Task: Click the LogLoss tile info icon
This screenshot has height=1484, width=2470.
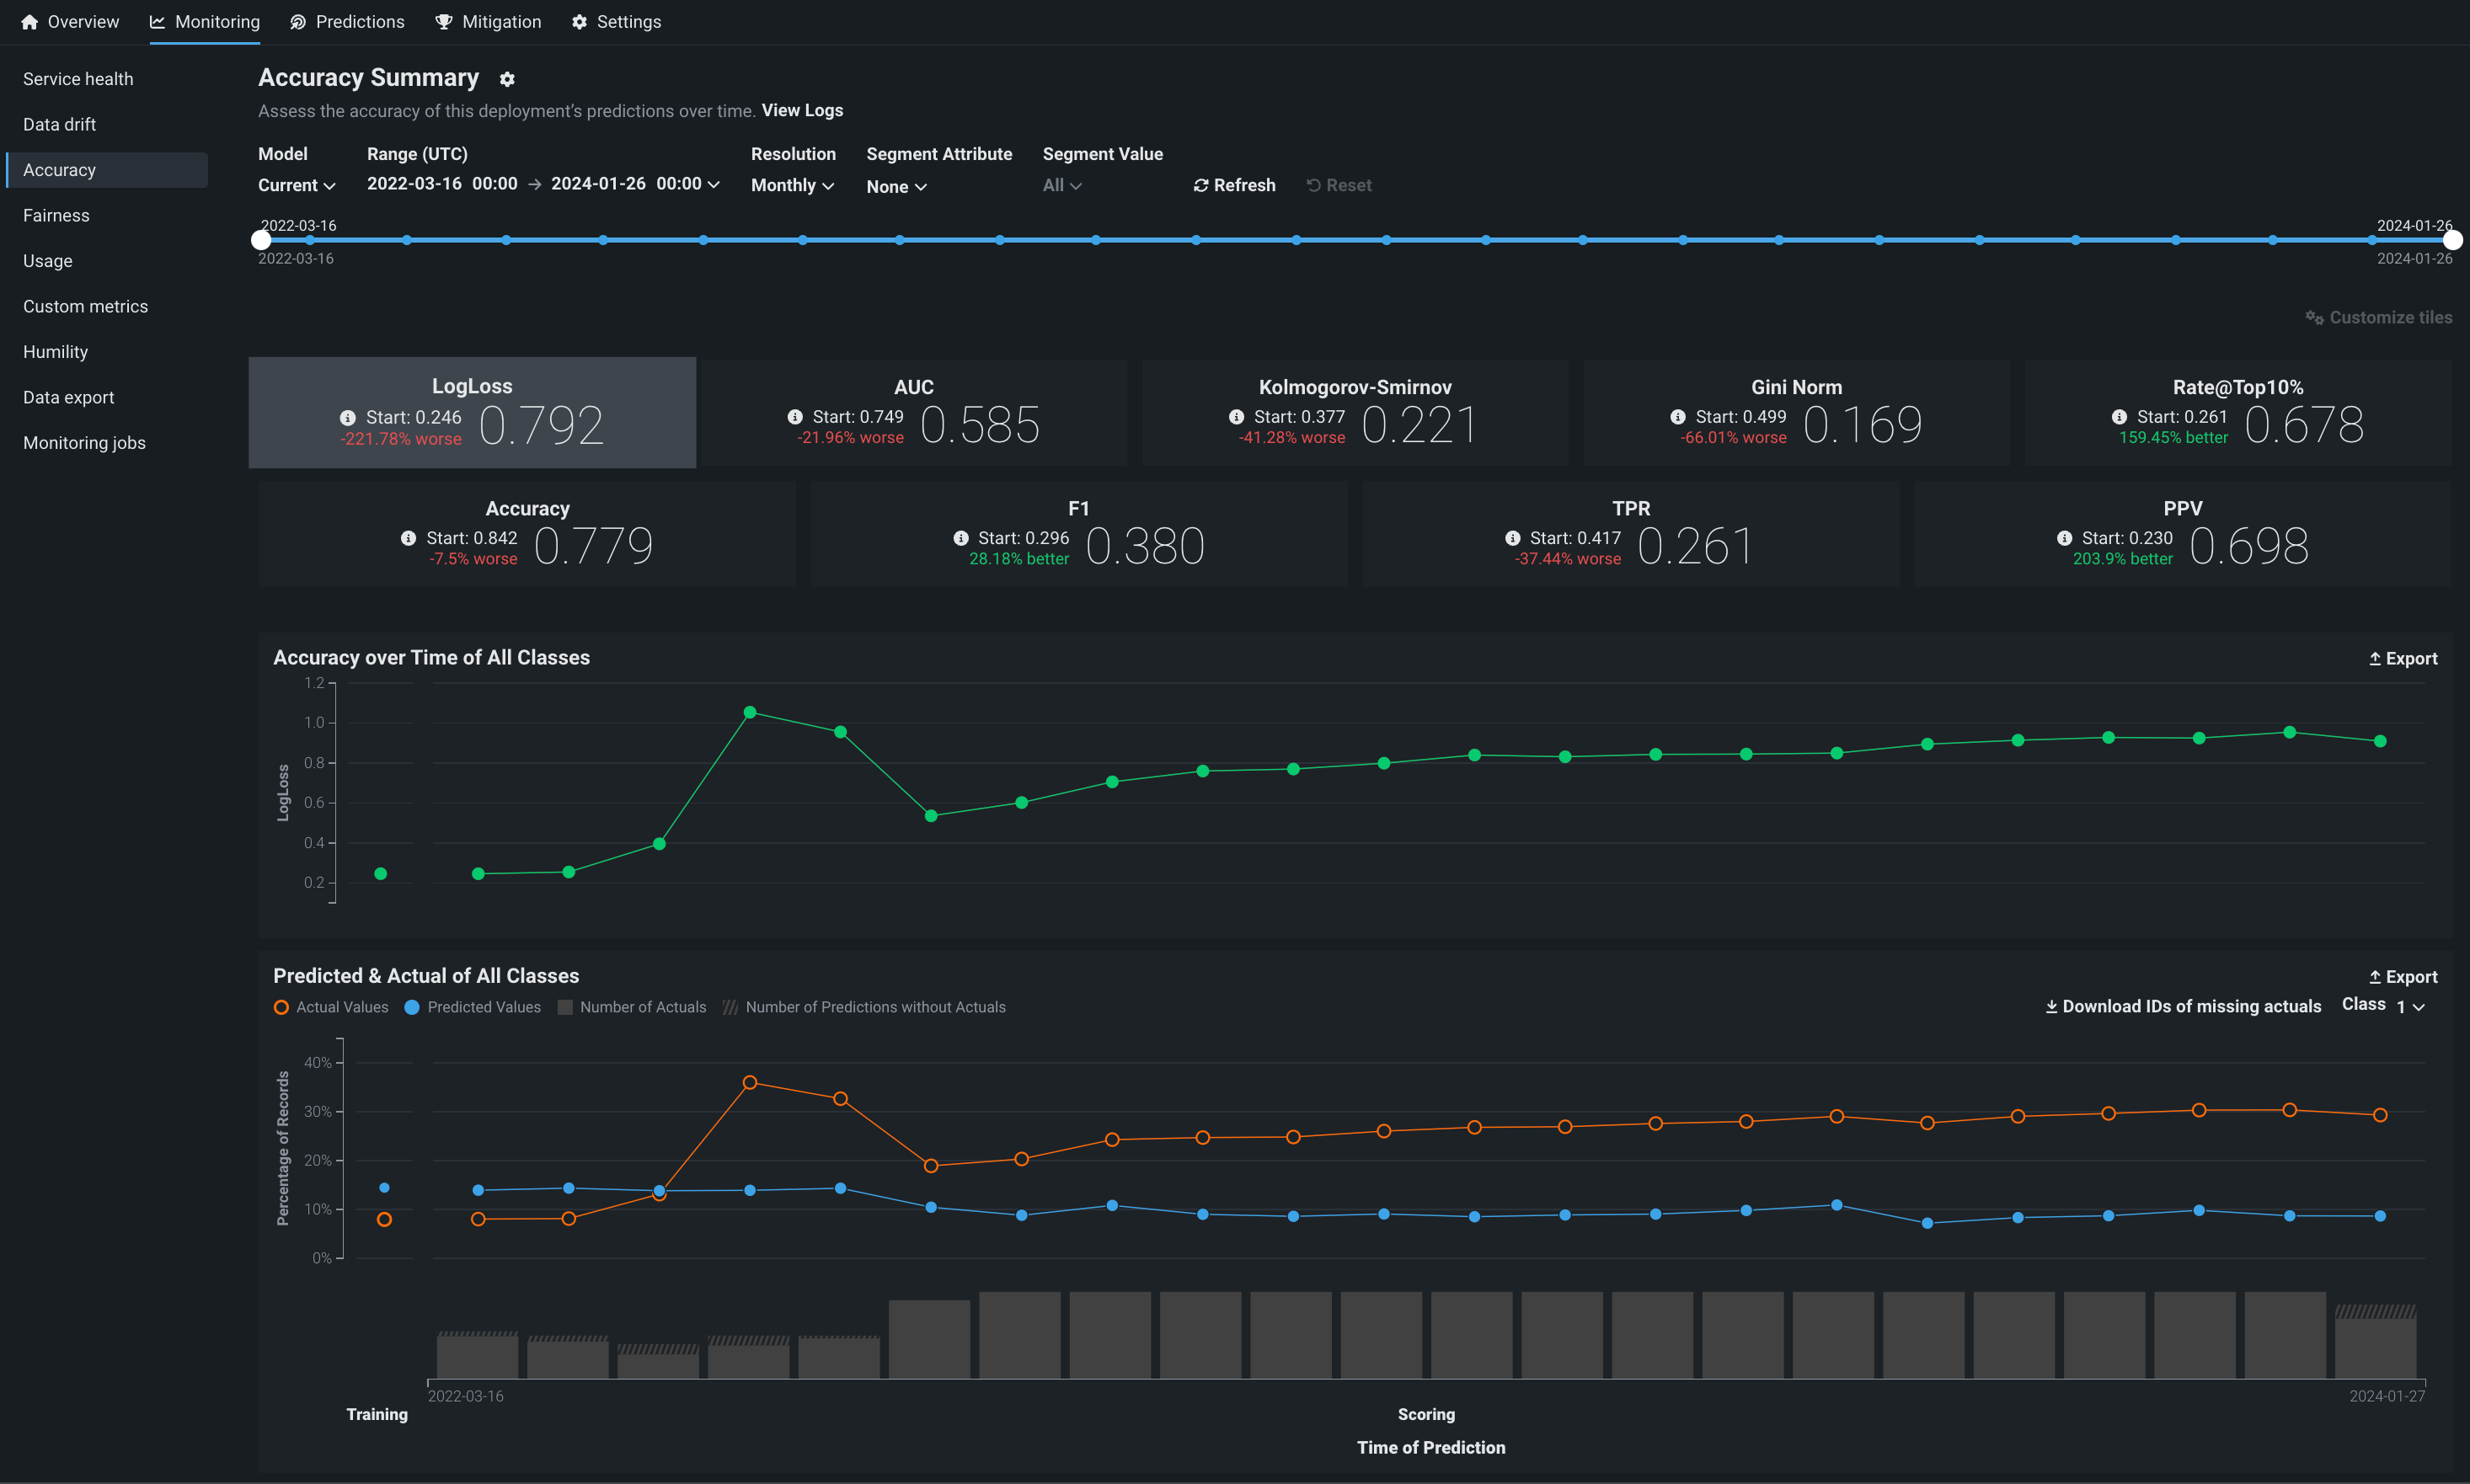Action: point(347,418)
